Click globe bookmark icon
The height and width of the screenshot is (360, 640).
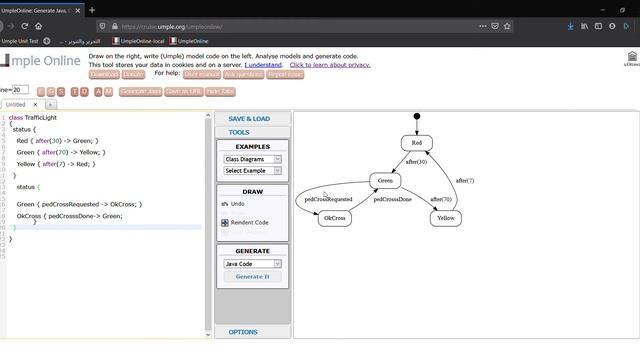point(47,41)
